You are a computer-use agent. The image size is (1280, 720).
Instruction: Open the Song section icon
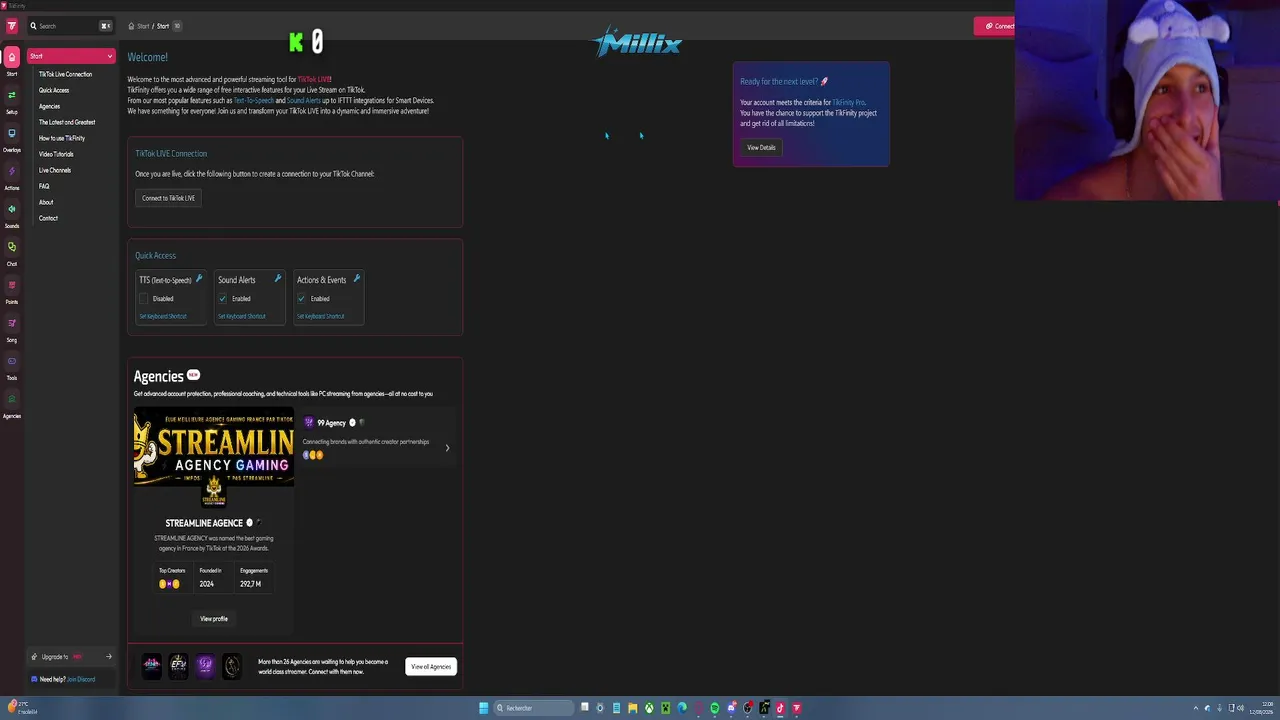tap(12, 323)
